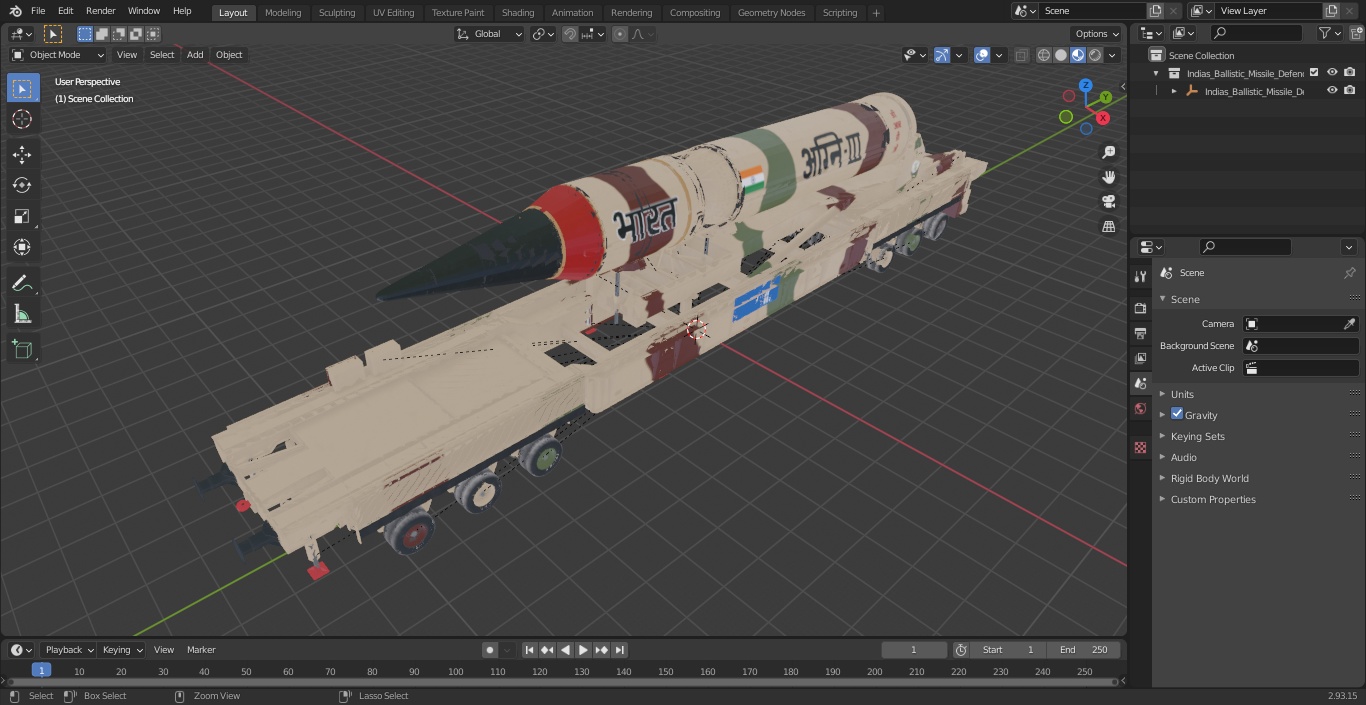Hide the Indias_Ballistic_Missile_De armature object eye icon
This screenshot has width=1366, height=705.
pos(1332,91)
